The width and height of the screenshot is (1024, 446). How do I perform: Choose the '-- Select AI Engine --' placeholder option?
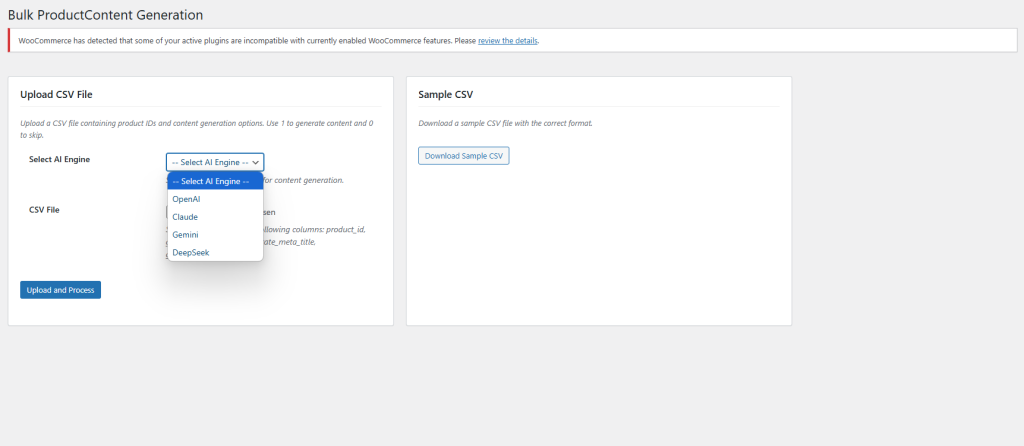click(x=215, y=182)
